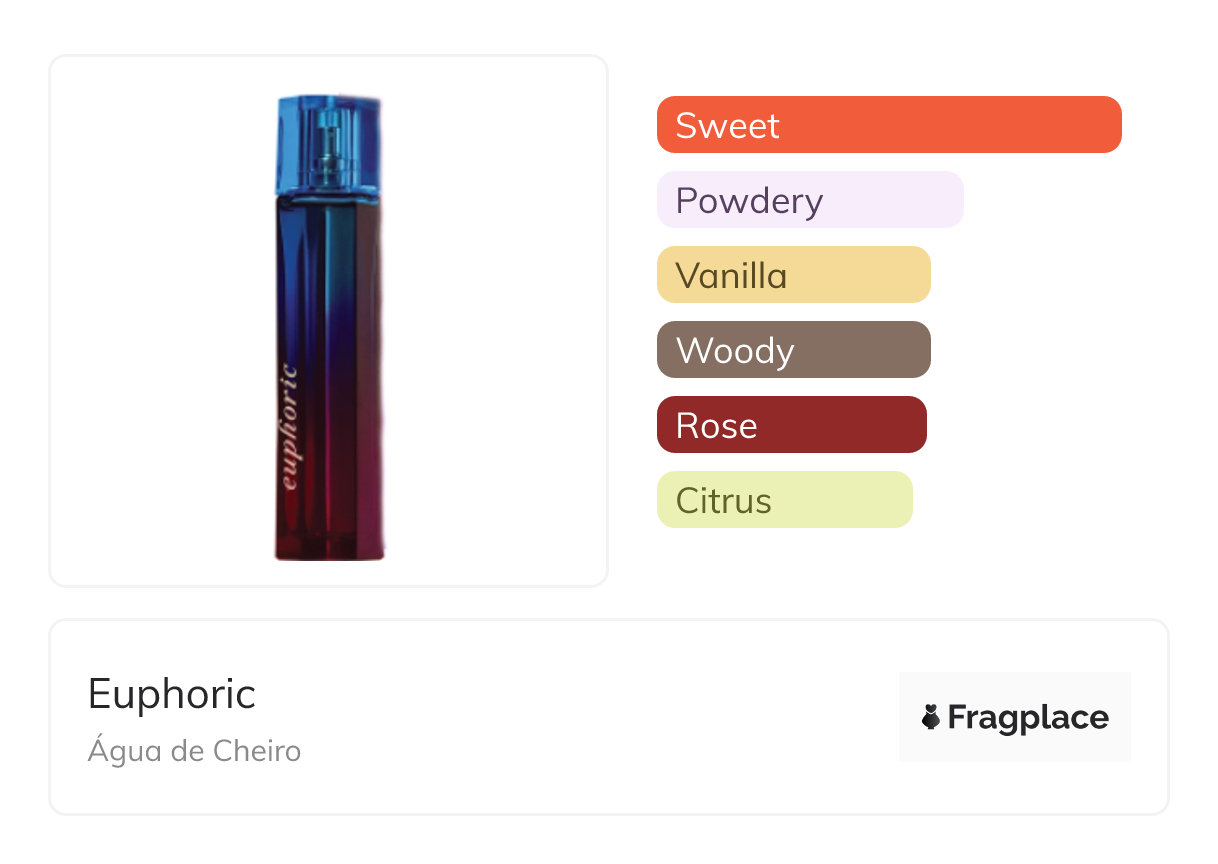The width and height of the screenshot is (1218, 864).
Task: Click the Fragplace wordmark text
Action: [1027, 717]
